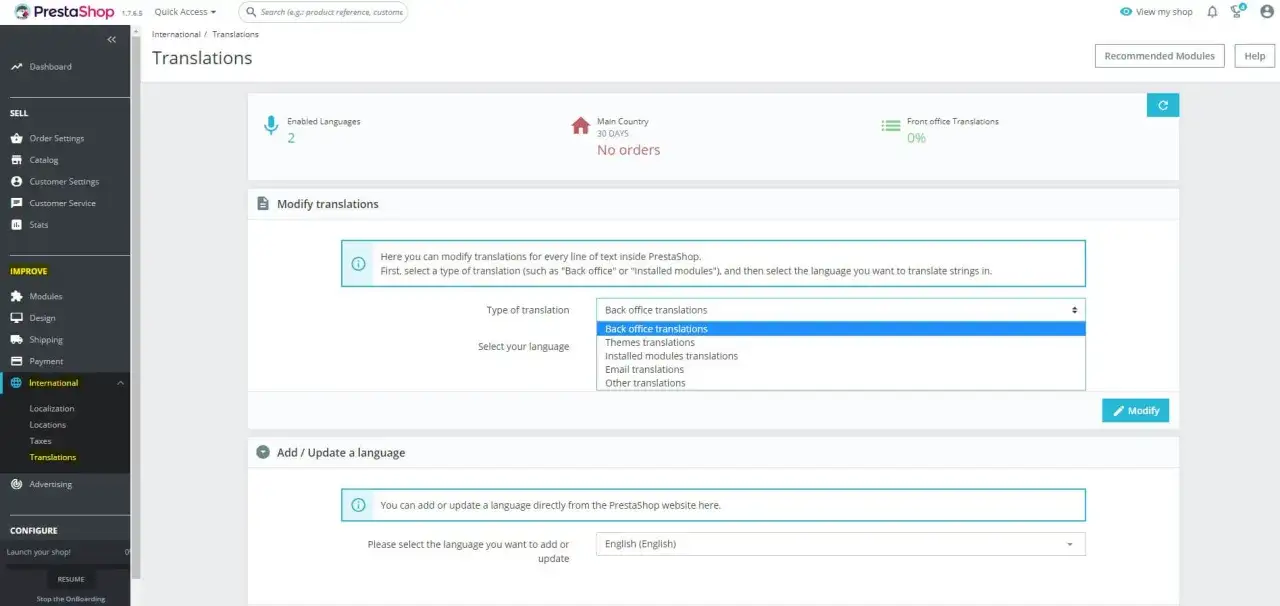1280x606 pixels.
Task: Click the eye icon beside View my shop
Action: tap(1126, 12)
